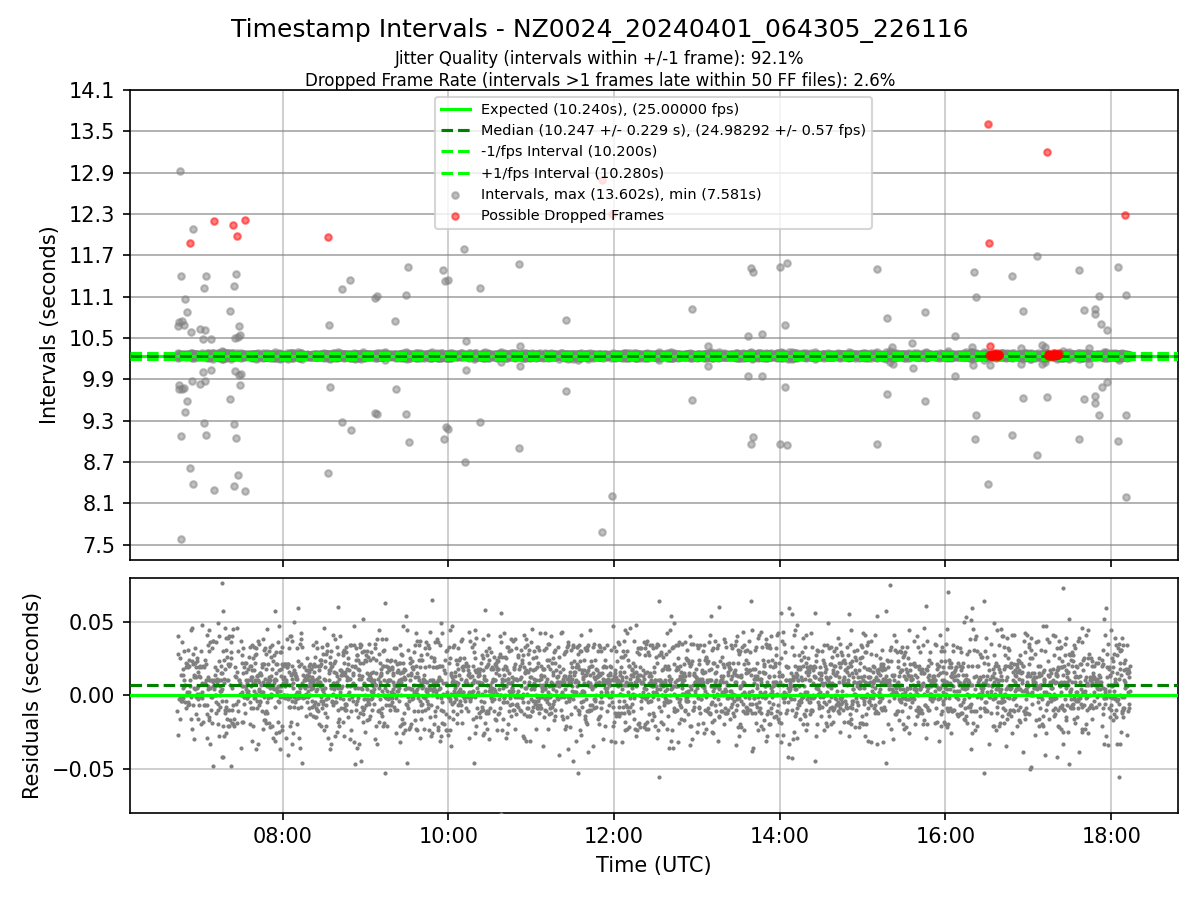Click legend entry "Expected (10.240s), (25.00000 fps)"

(x=609, y=109)
